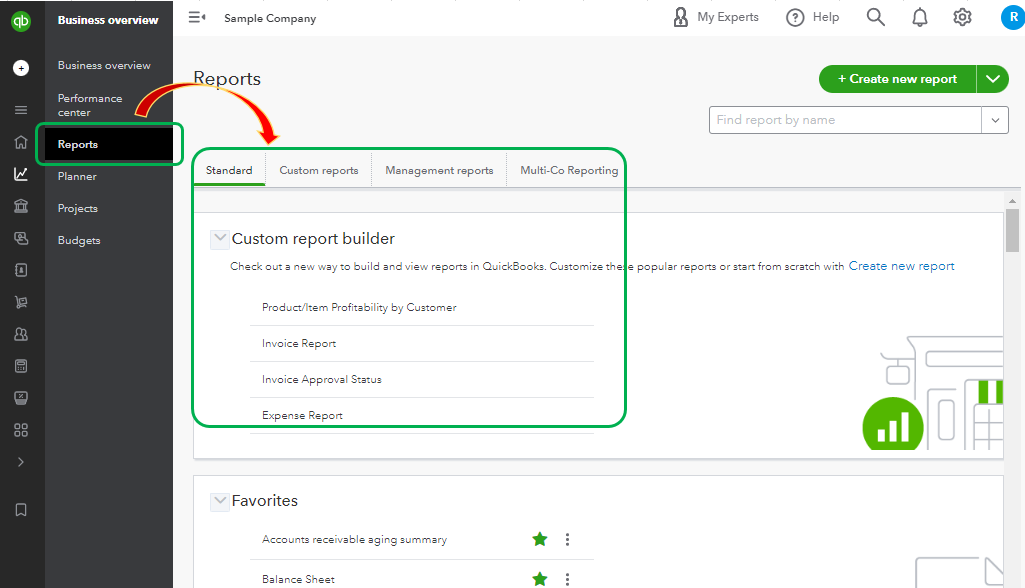Open the Settings gear

(962, 17)
